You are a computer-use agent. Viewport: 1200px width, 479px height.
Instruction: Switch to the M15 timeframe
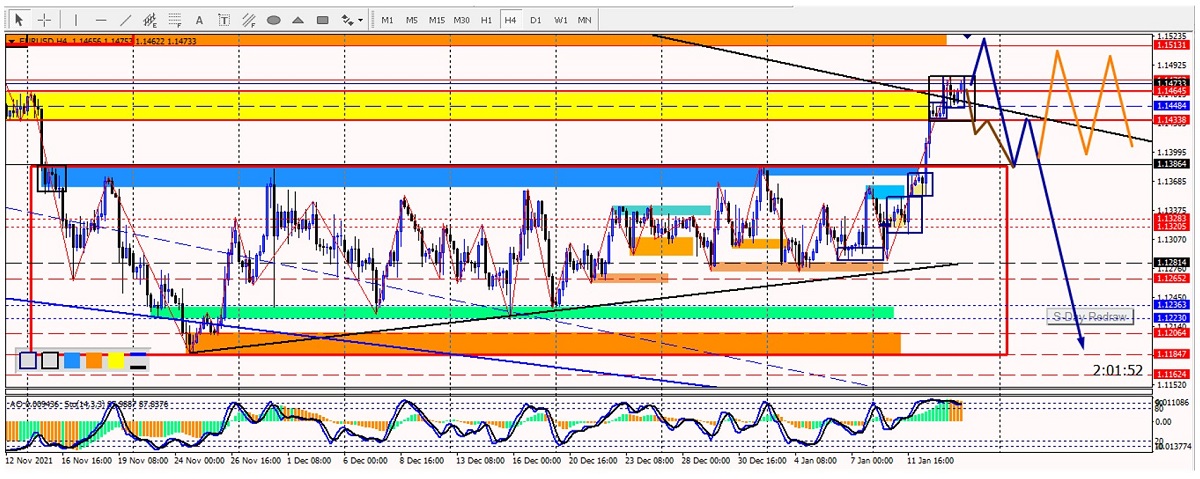point(437,20)
